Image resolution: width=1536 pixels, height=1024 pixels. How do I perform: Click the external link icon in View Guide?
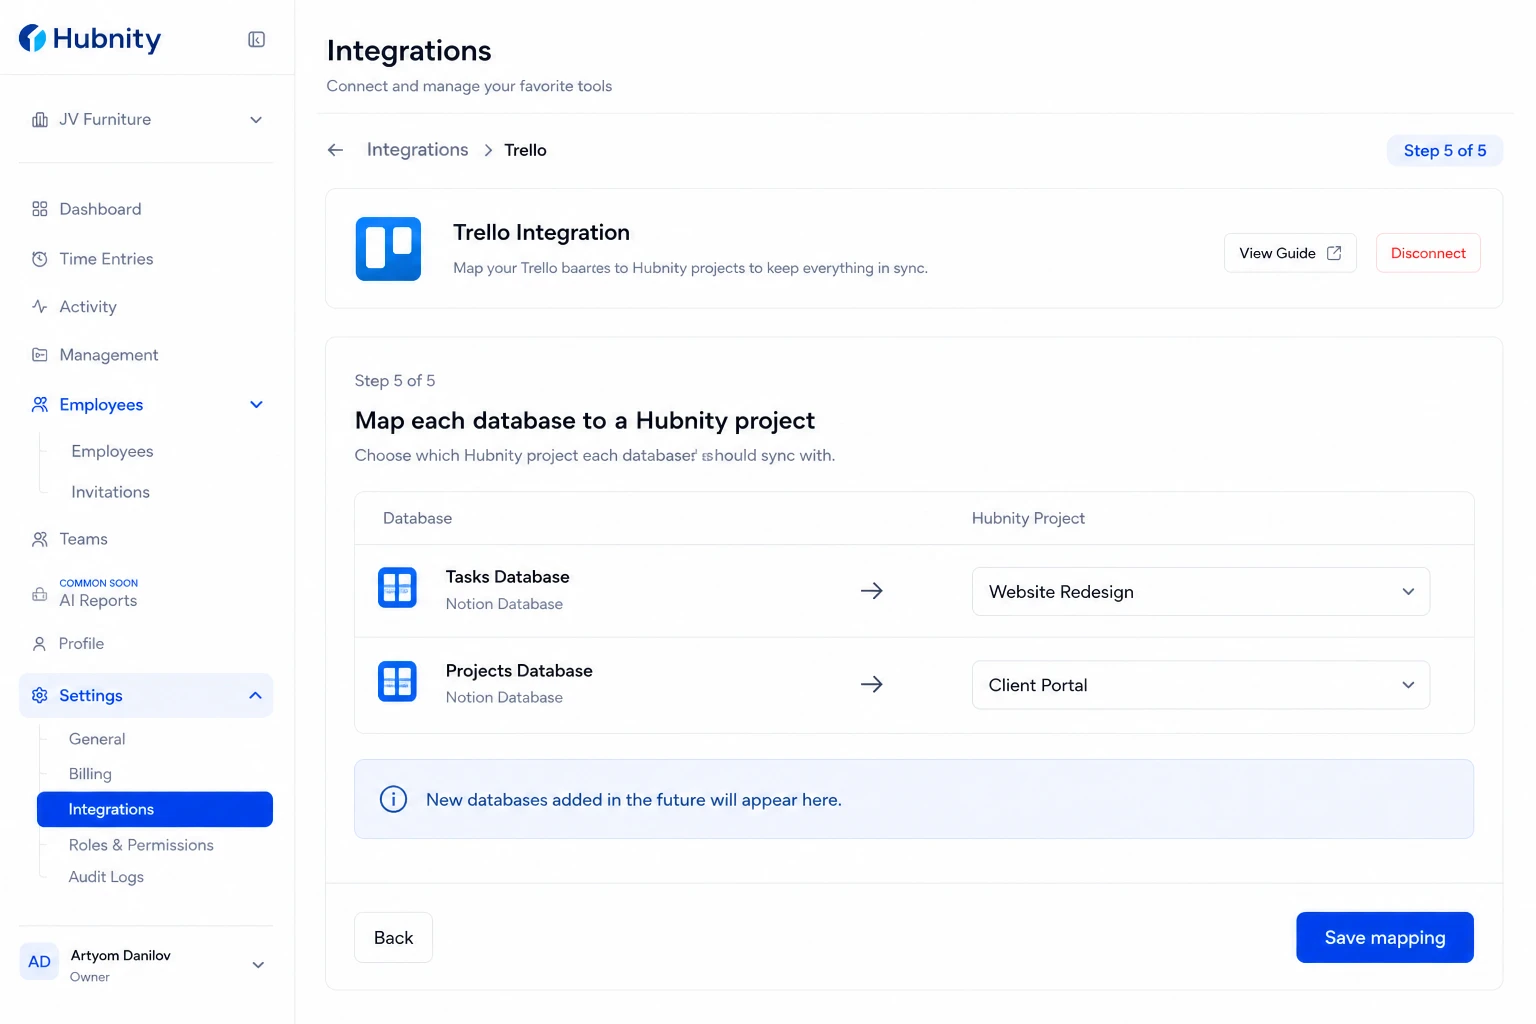click(x=1334, y=253)
